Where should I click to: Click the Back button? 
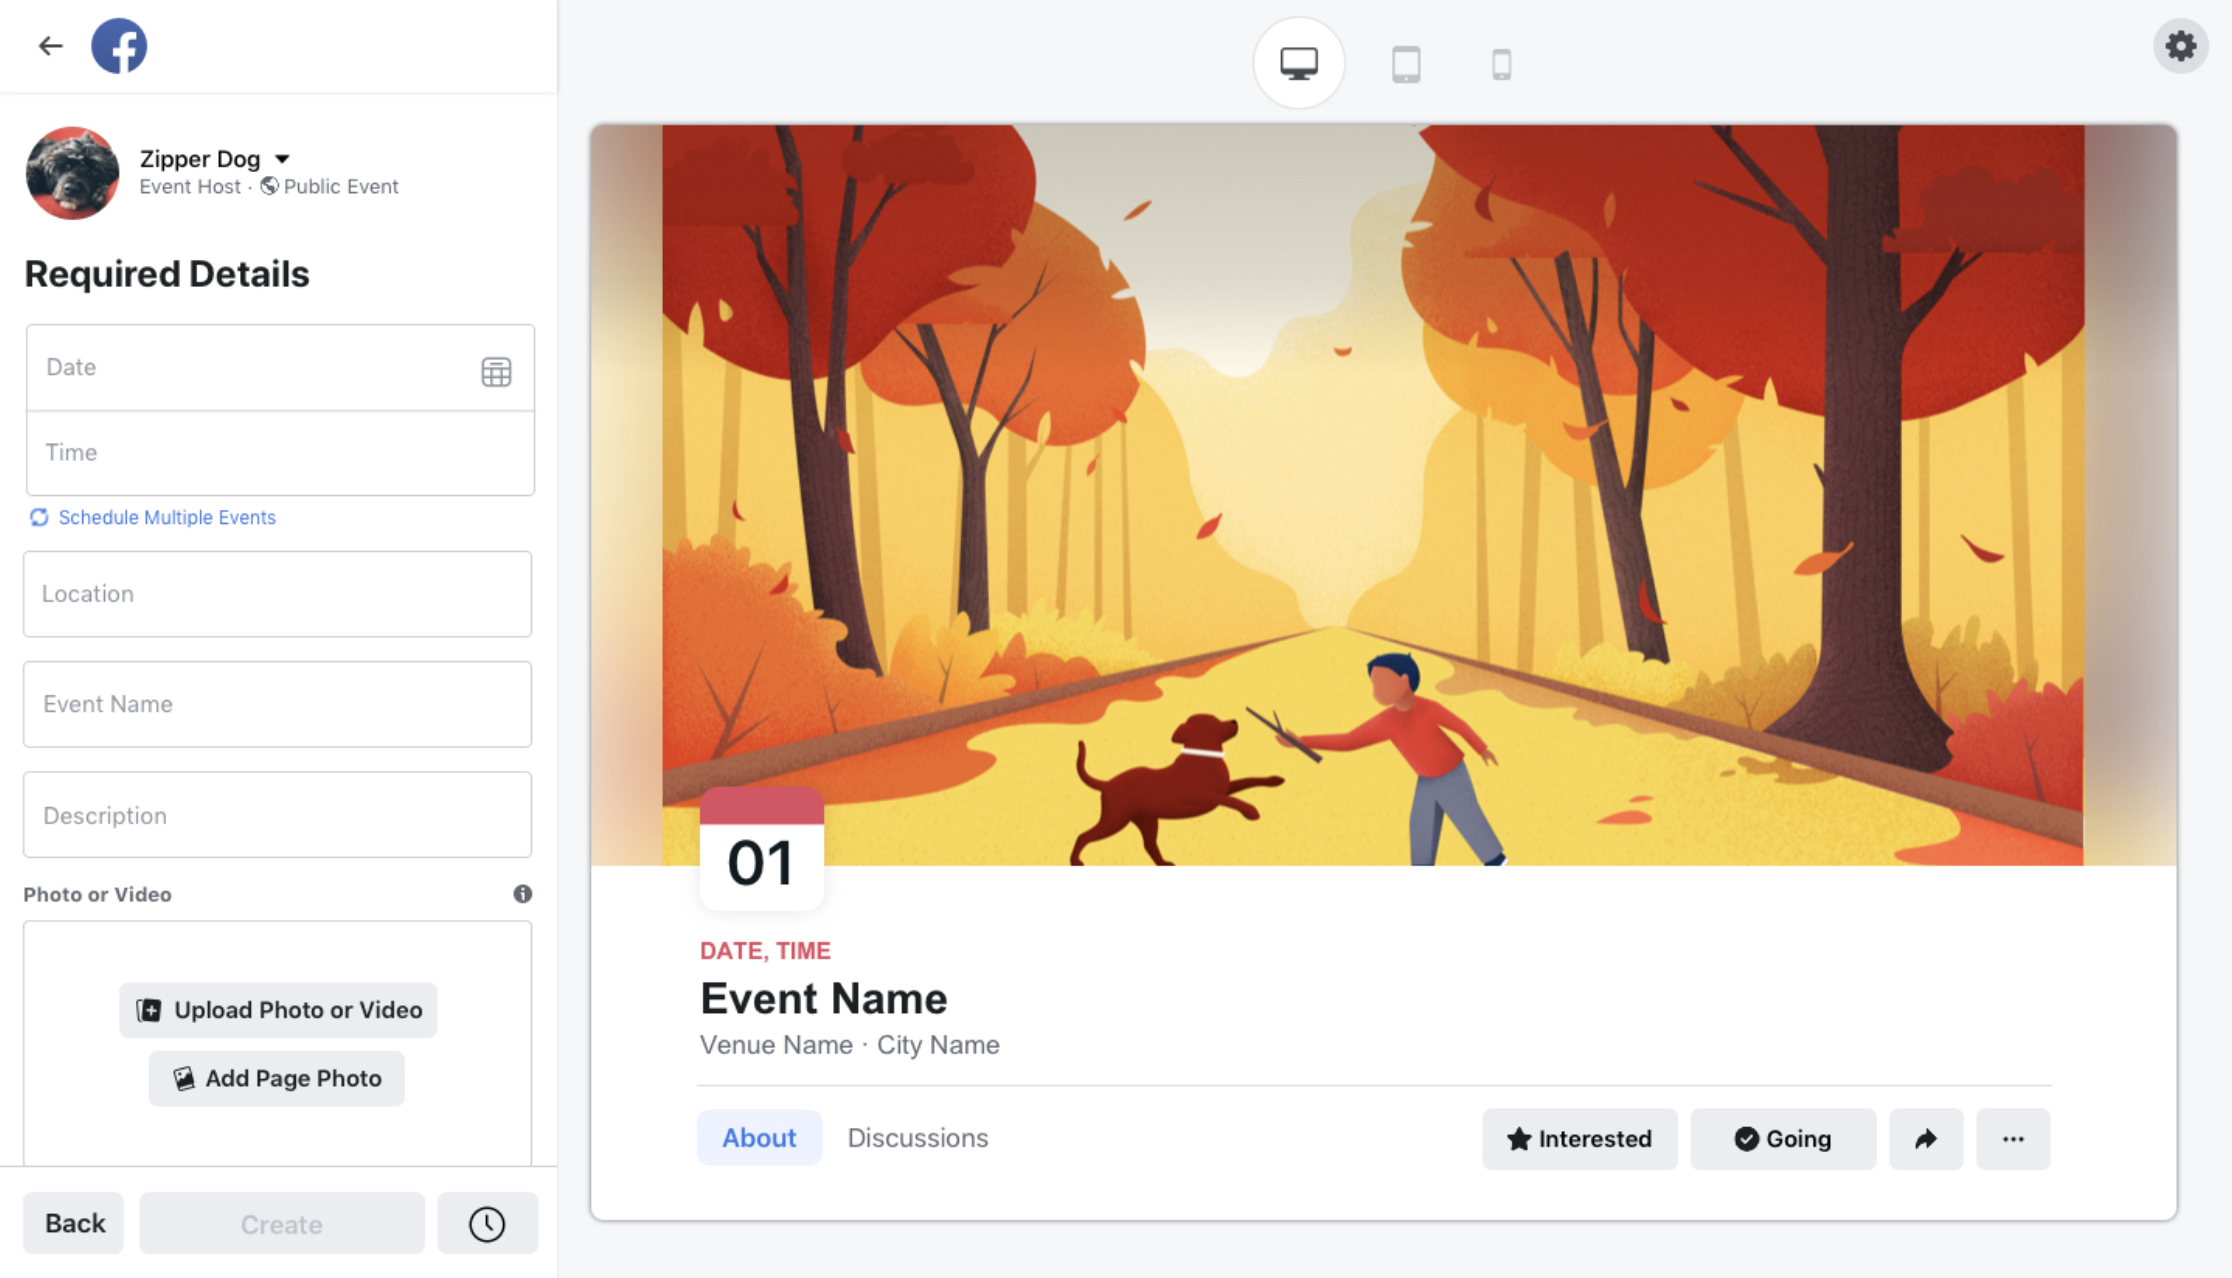74,1223
